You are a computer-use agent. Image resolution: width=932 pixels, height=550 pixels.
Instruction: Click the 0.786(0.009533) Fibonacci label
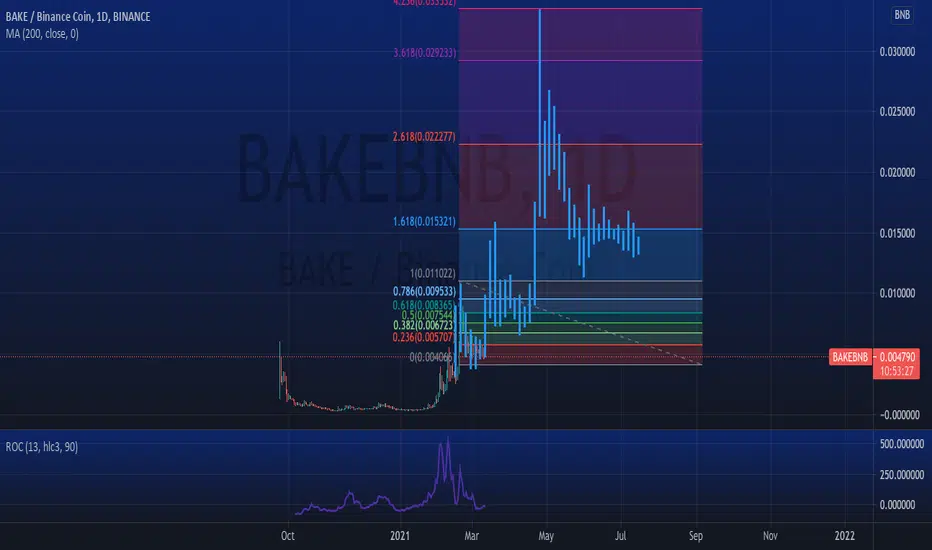point(424,291)
